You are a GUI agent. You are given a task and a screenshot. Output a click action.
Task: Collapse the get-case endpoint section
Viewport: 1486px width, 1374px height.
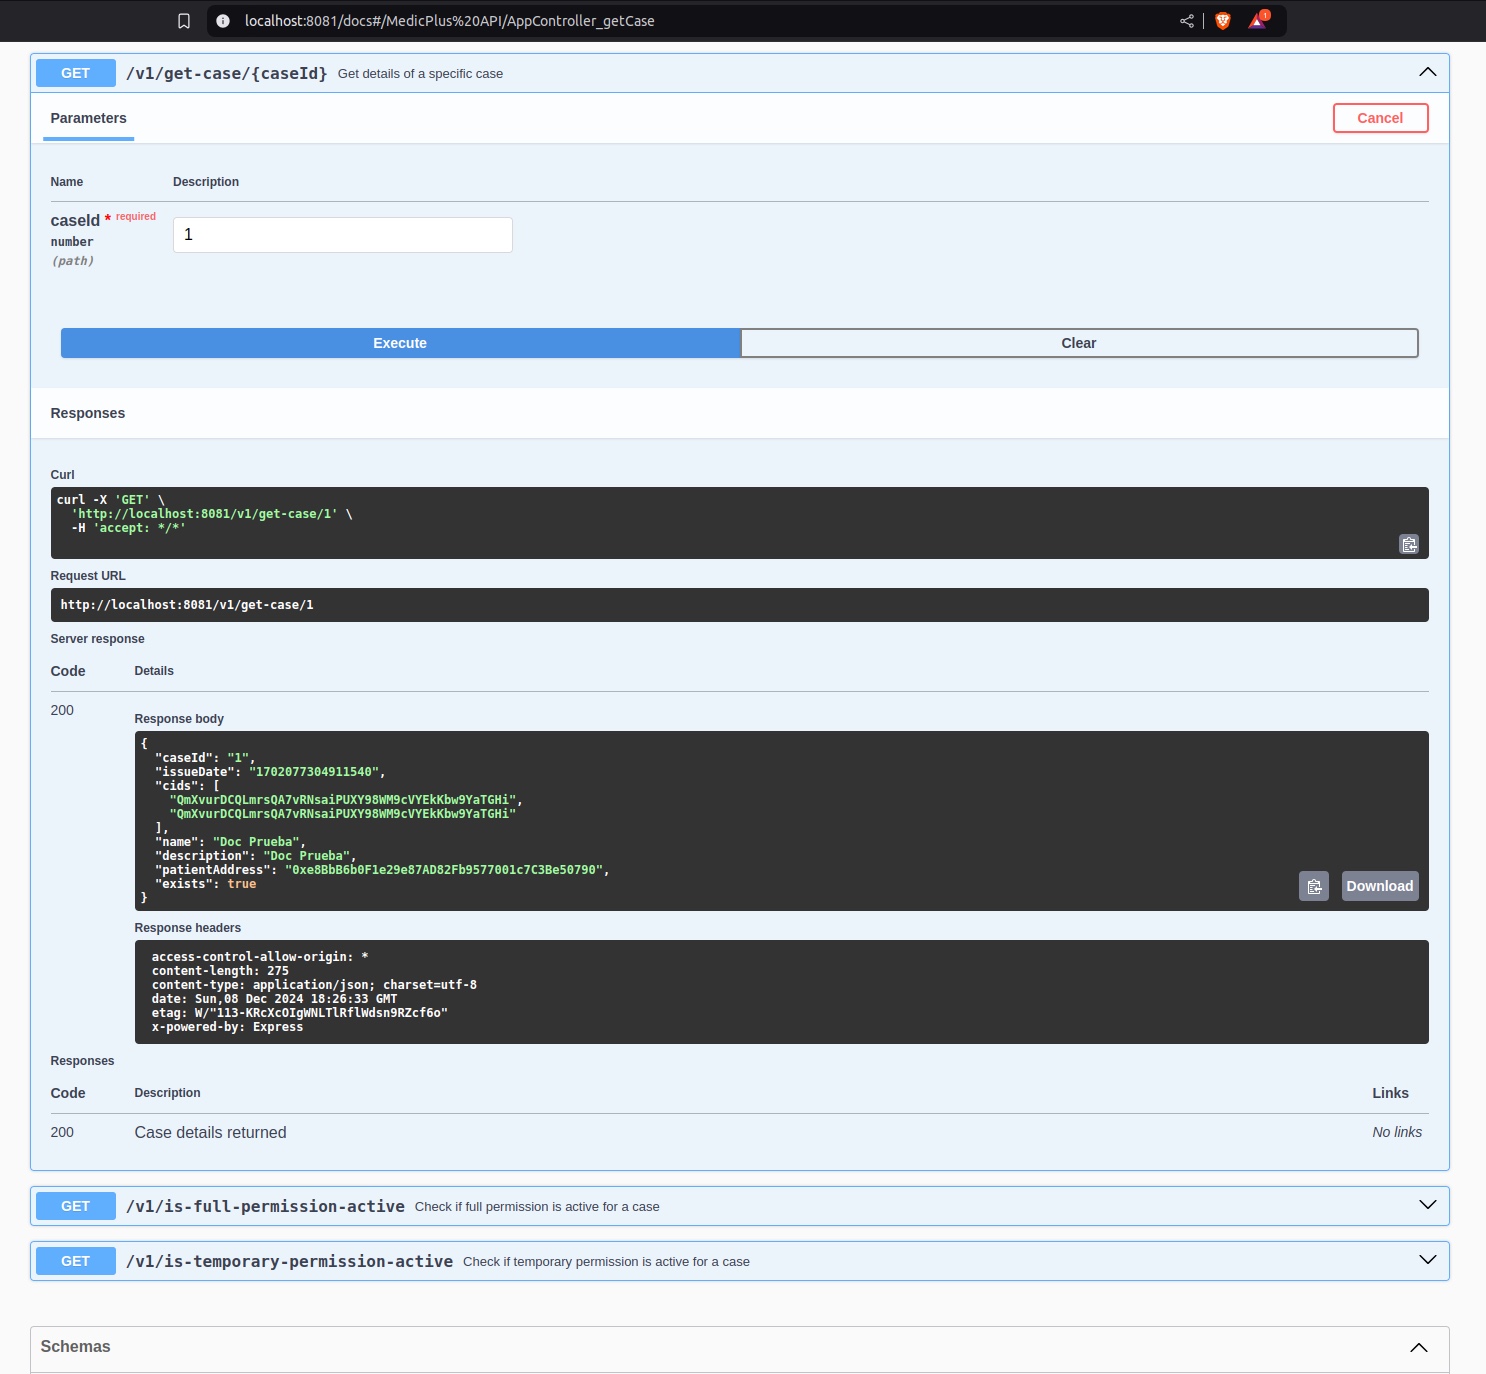point(1428,72)
